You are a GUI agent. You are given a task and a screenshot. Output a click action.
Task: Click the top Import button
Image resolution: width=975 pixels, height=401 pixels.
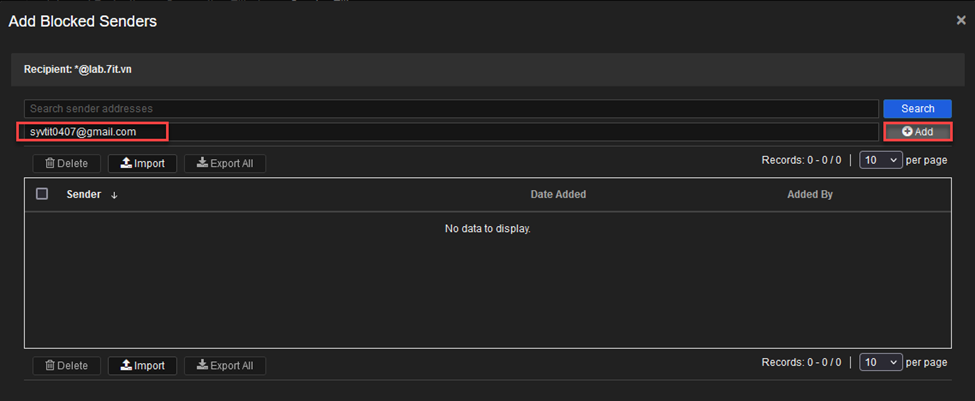click(142, 164)
